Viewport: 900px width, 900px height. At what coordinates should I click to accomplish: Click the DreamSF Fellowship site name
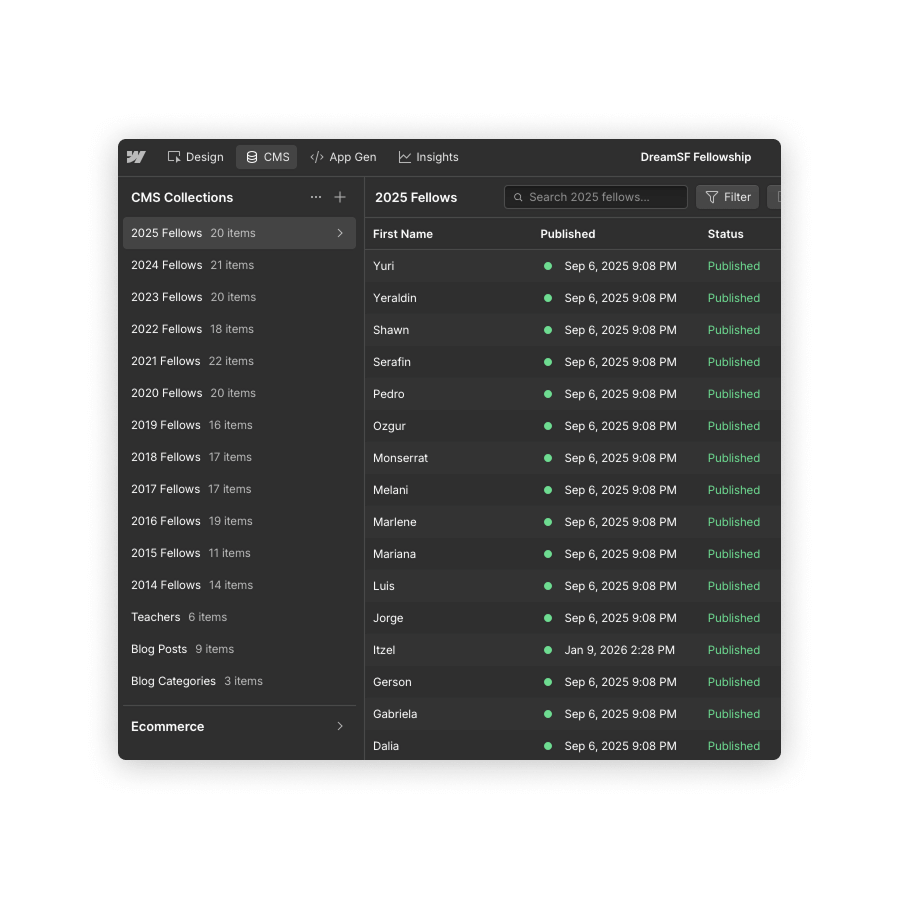pos(696,157)
